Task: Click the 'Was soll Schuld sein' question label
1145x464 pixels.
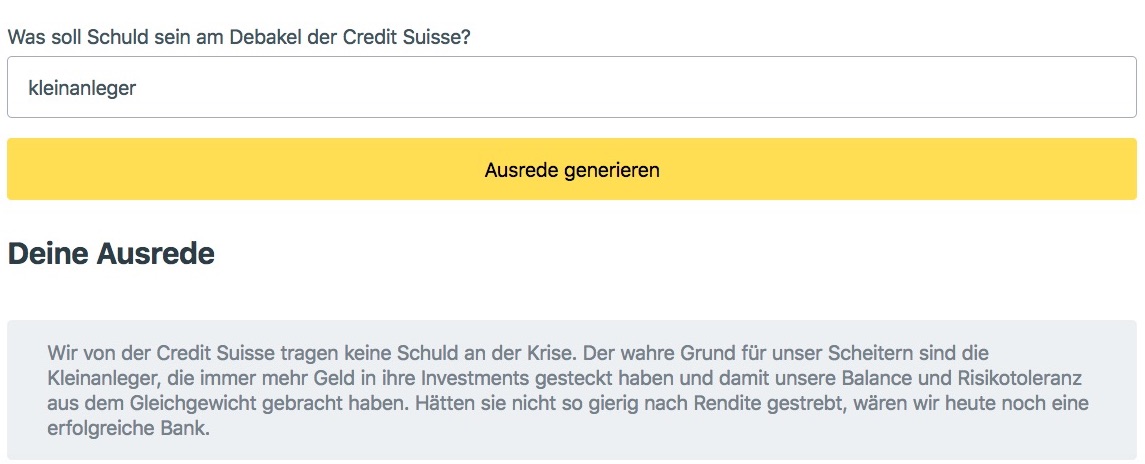Action: [240, 36]
